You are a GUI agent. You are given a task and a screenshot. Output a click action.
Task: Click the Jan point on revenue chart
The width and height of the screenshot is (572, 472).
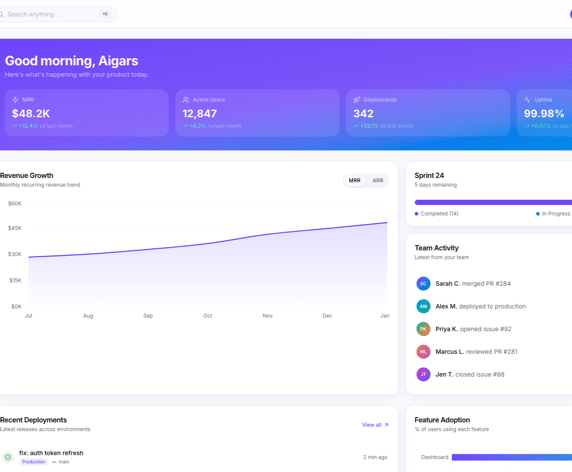(387, 223)
